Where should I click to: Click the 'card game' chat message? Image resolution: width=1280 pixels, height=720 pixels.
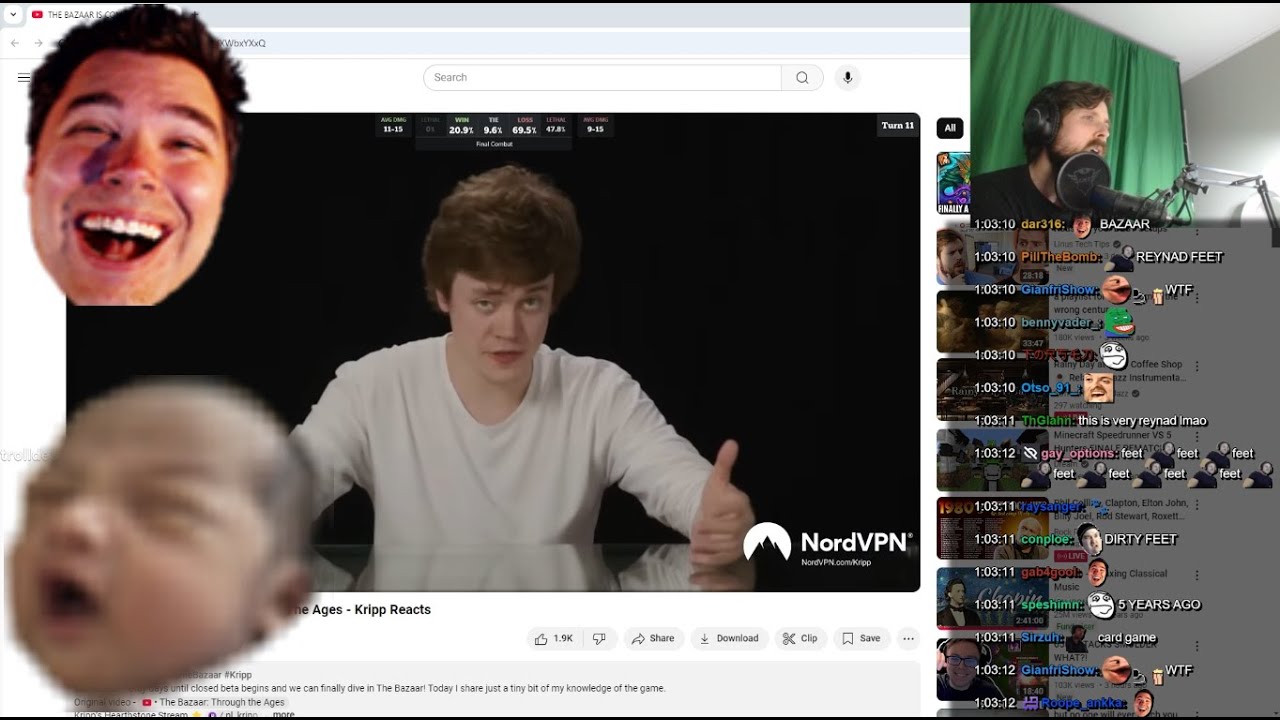click(1126, 638)
